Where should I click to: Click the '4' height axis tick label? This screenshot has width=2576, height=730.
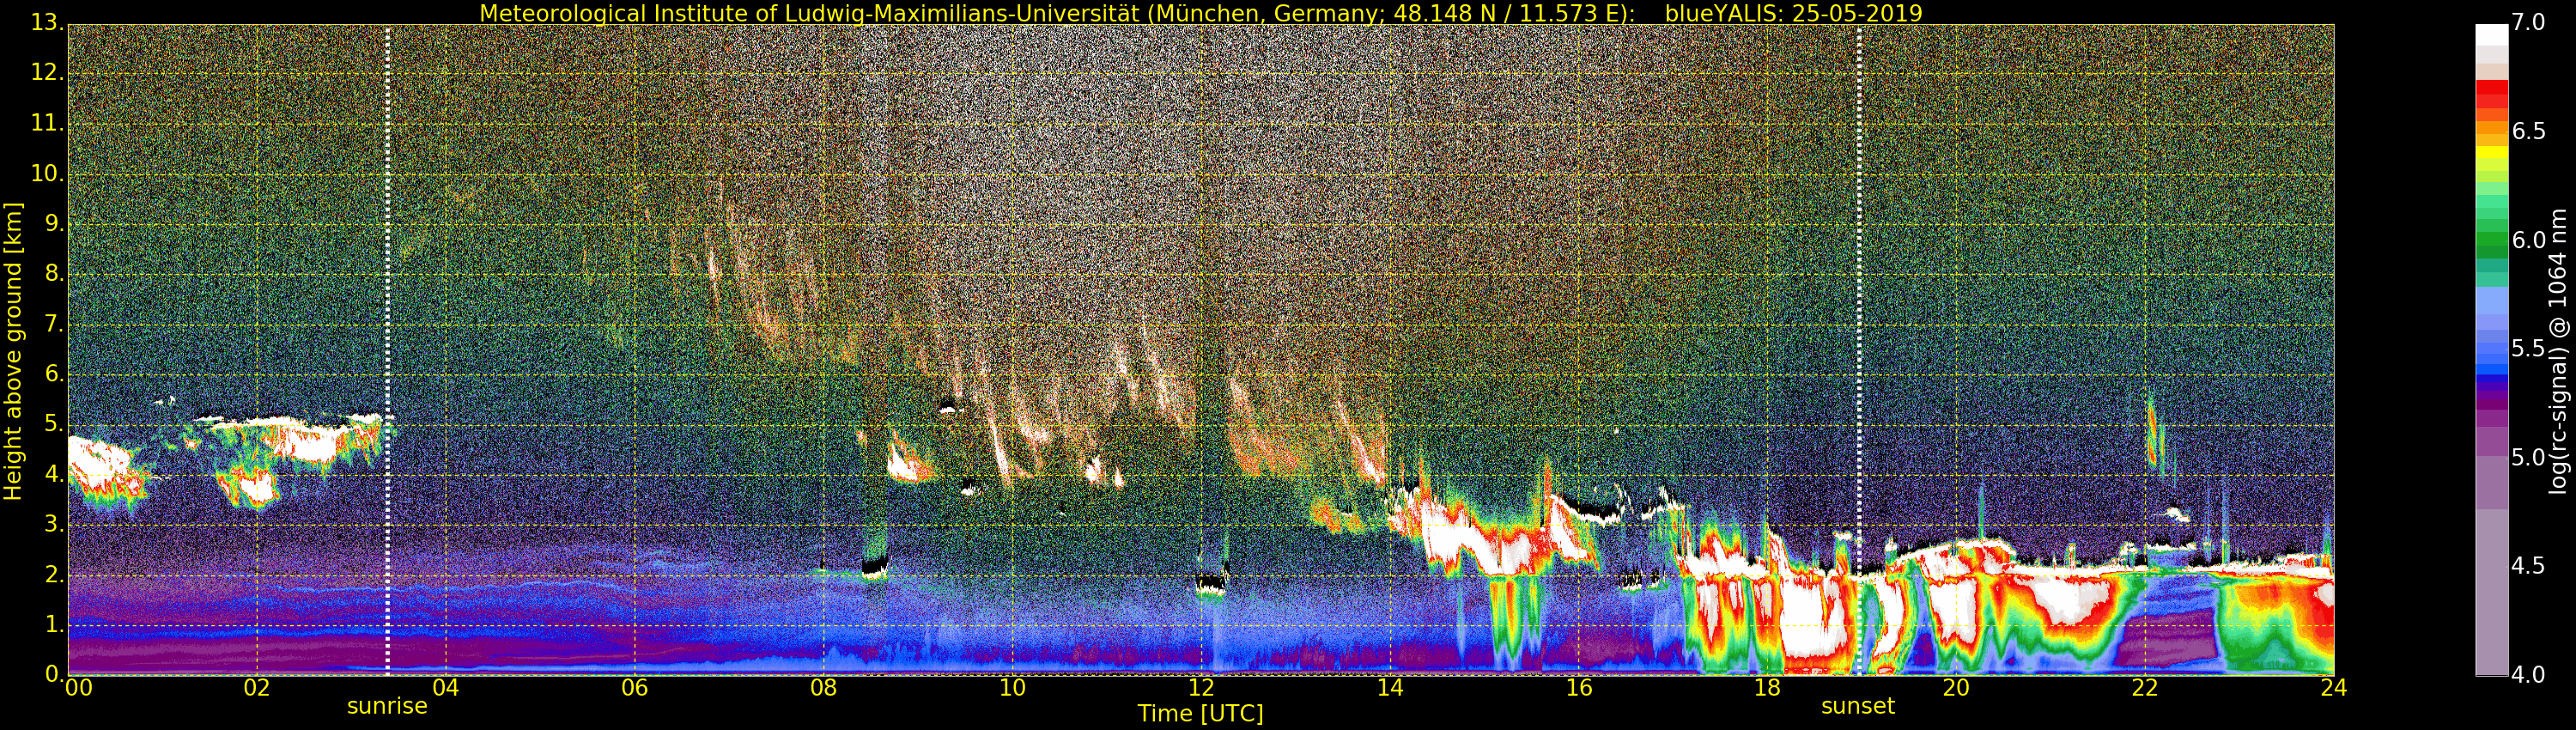(53, 474)
